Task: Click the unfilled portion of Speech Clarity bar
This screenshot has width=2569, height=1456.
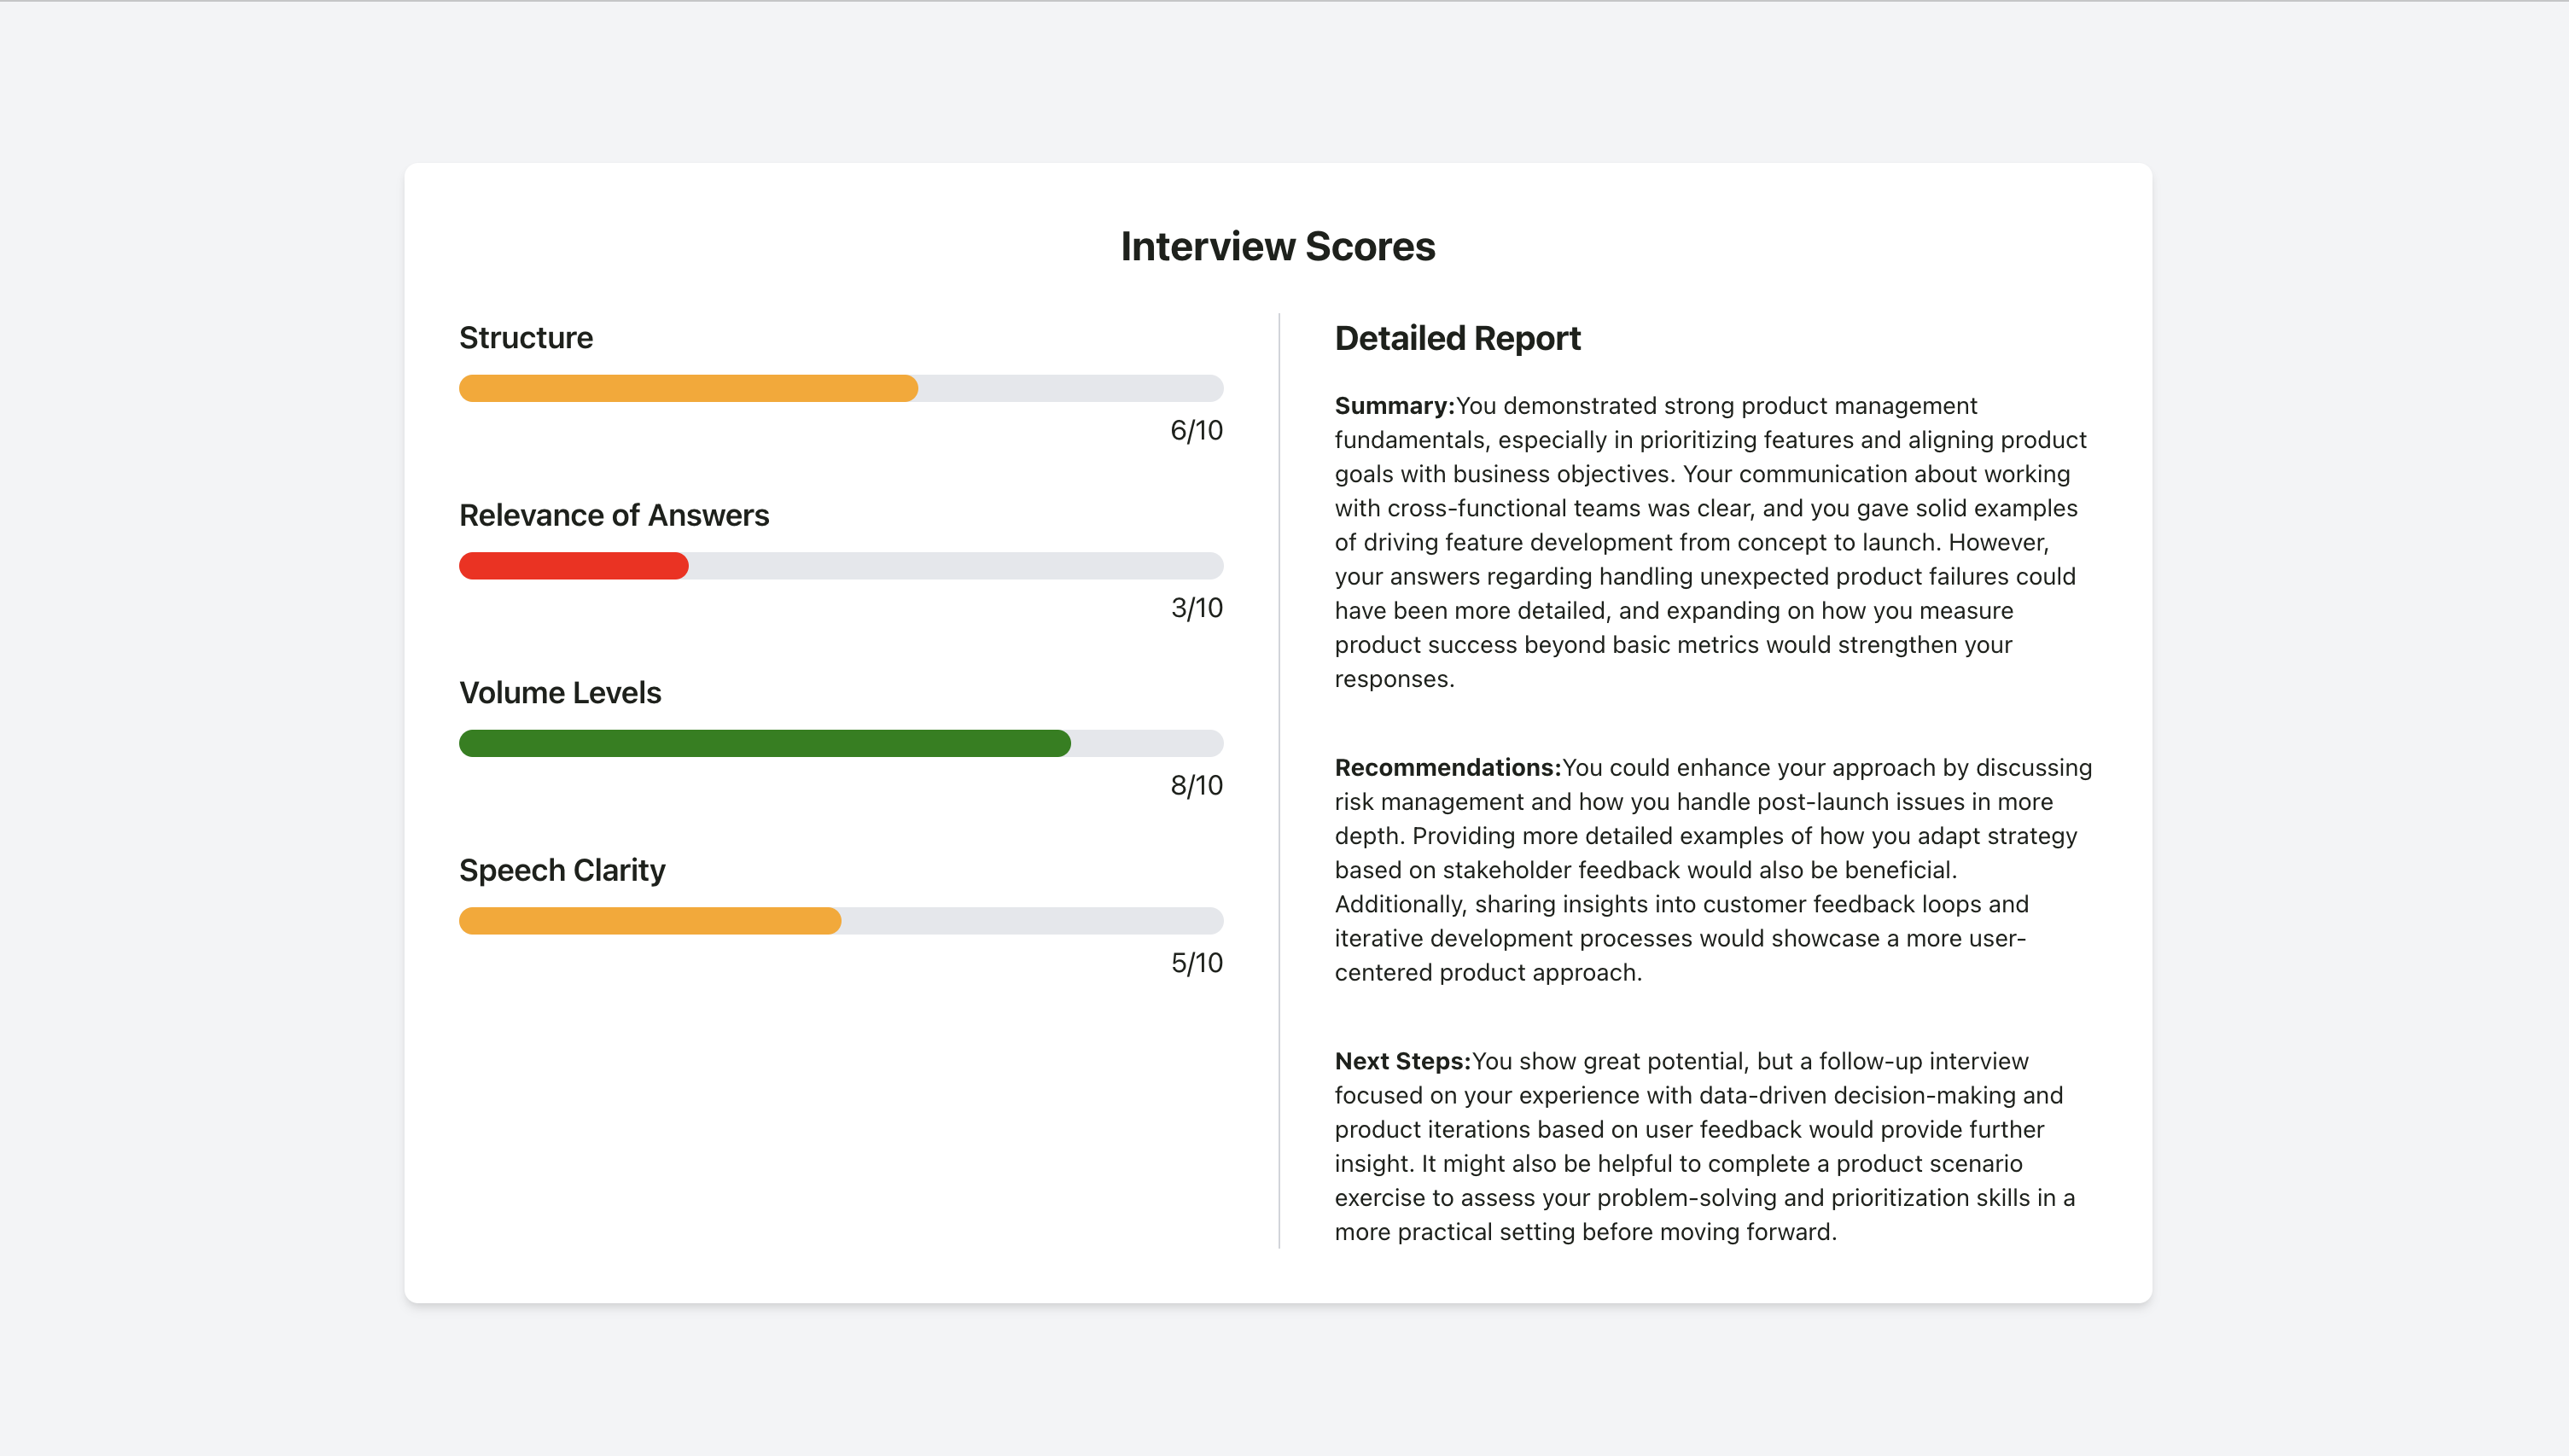Action: [x=1030, y=921]
